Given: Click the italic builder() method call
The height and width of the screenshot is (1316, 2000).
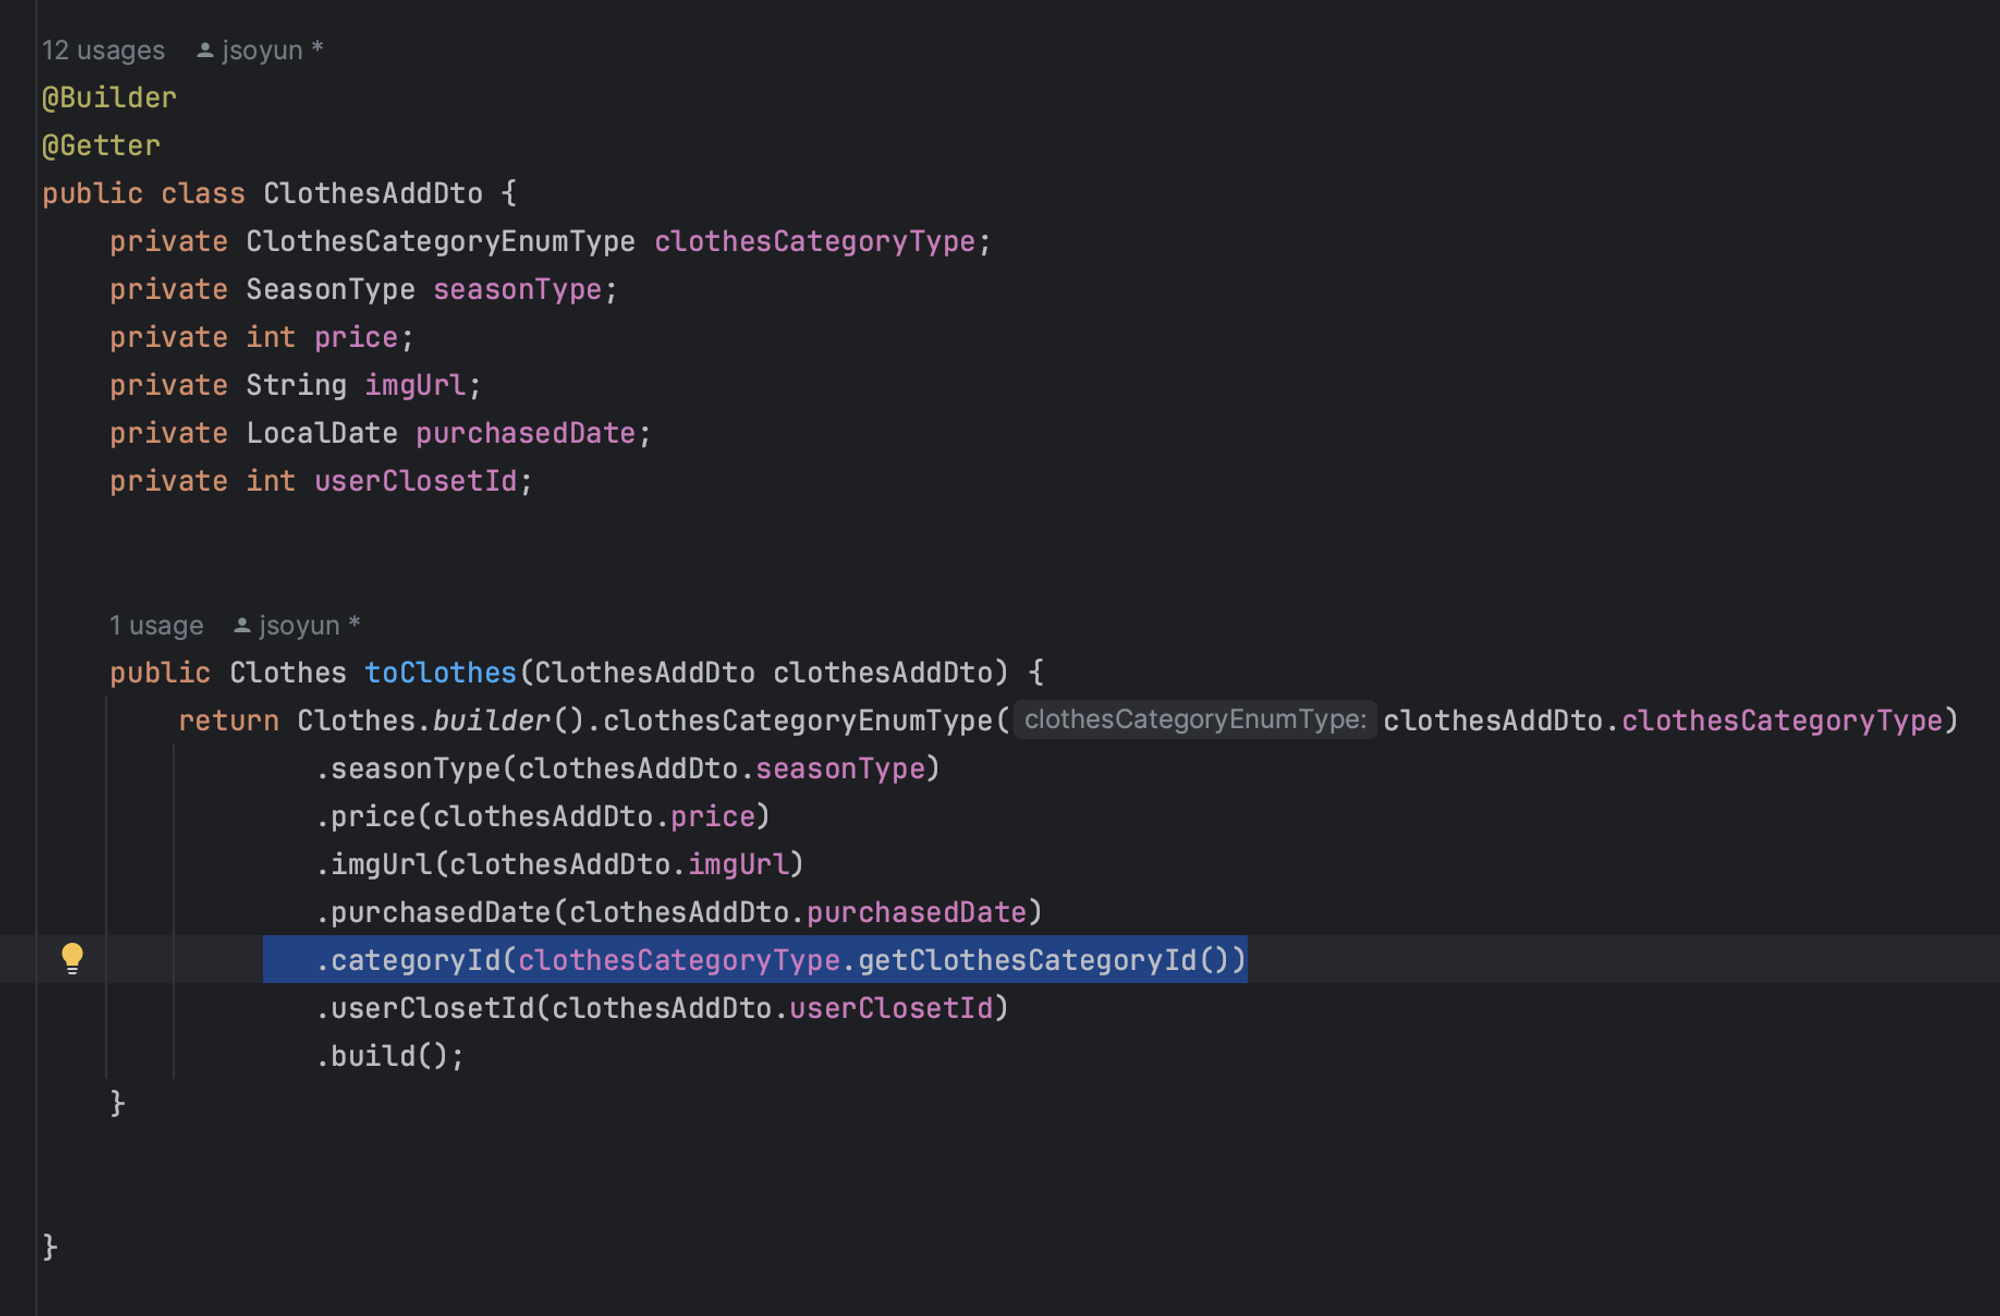Looking at the screenshot, I should click(490, 721).
